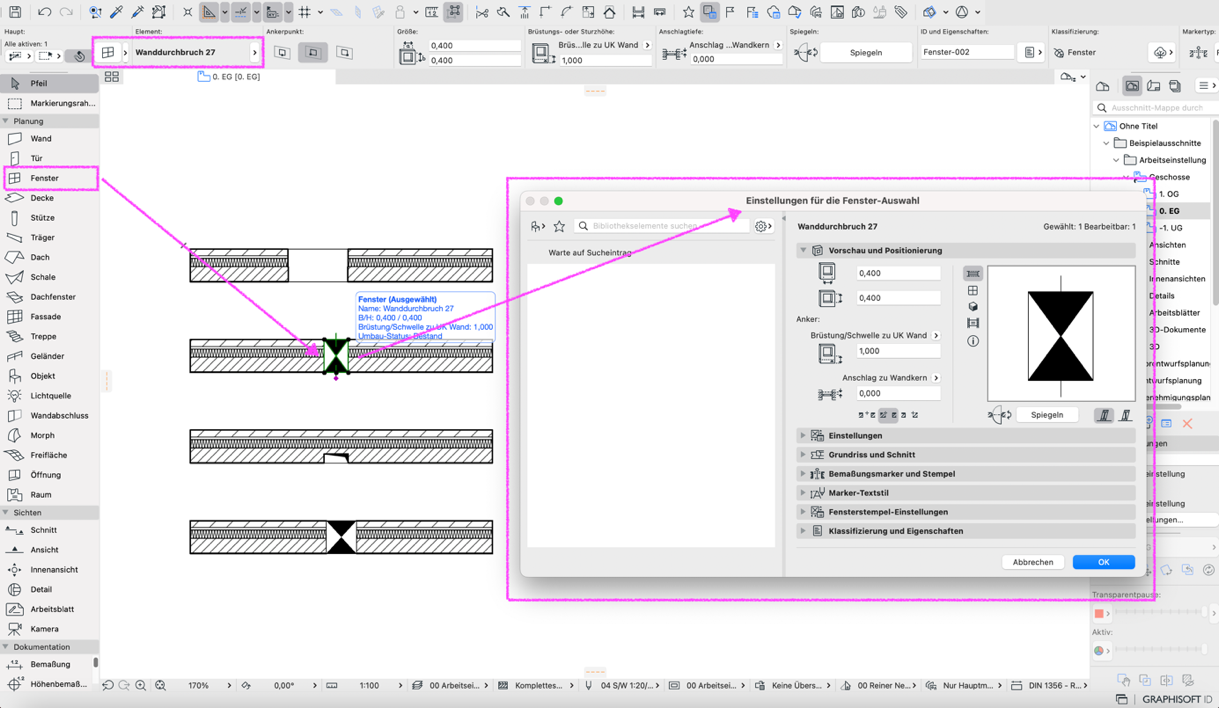Open Wanddurchbruch 27 element chooser arrow

click(255, 52)
